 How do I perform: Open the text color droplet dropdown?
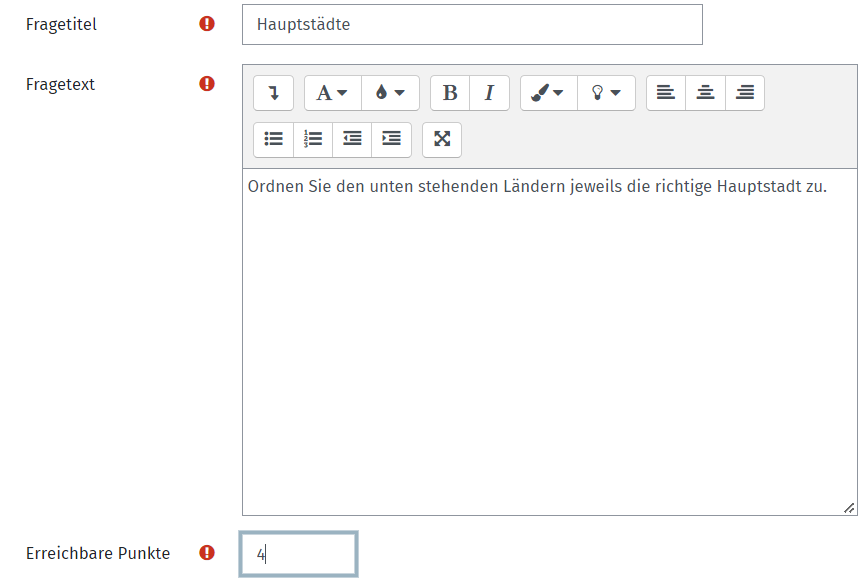(x=391, y=93)
